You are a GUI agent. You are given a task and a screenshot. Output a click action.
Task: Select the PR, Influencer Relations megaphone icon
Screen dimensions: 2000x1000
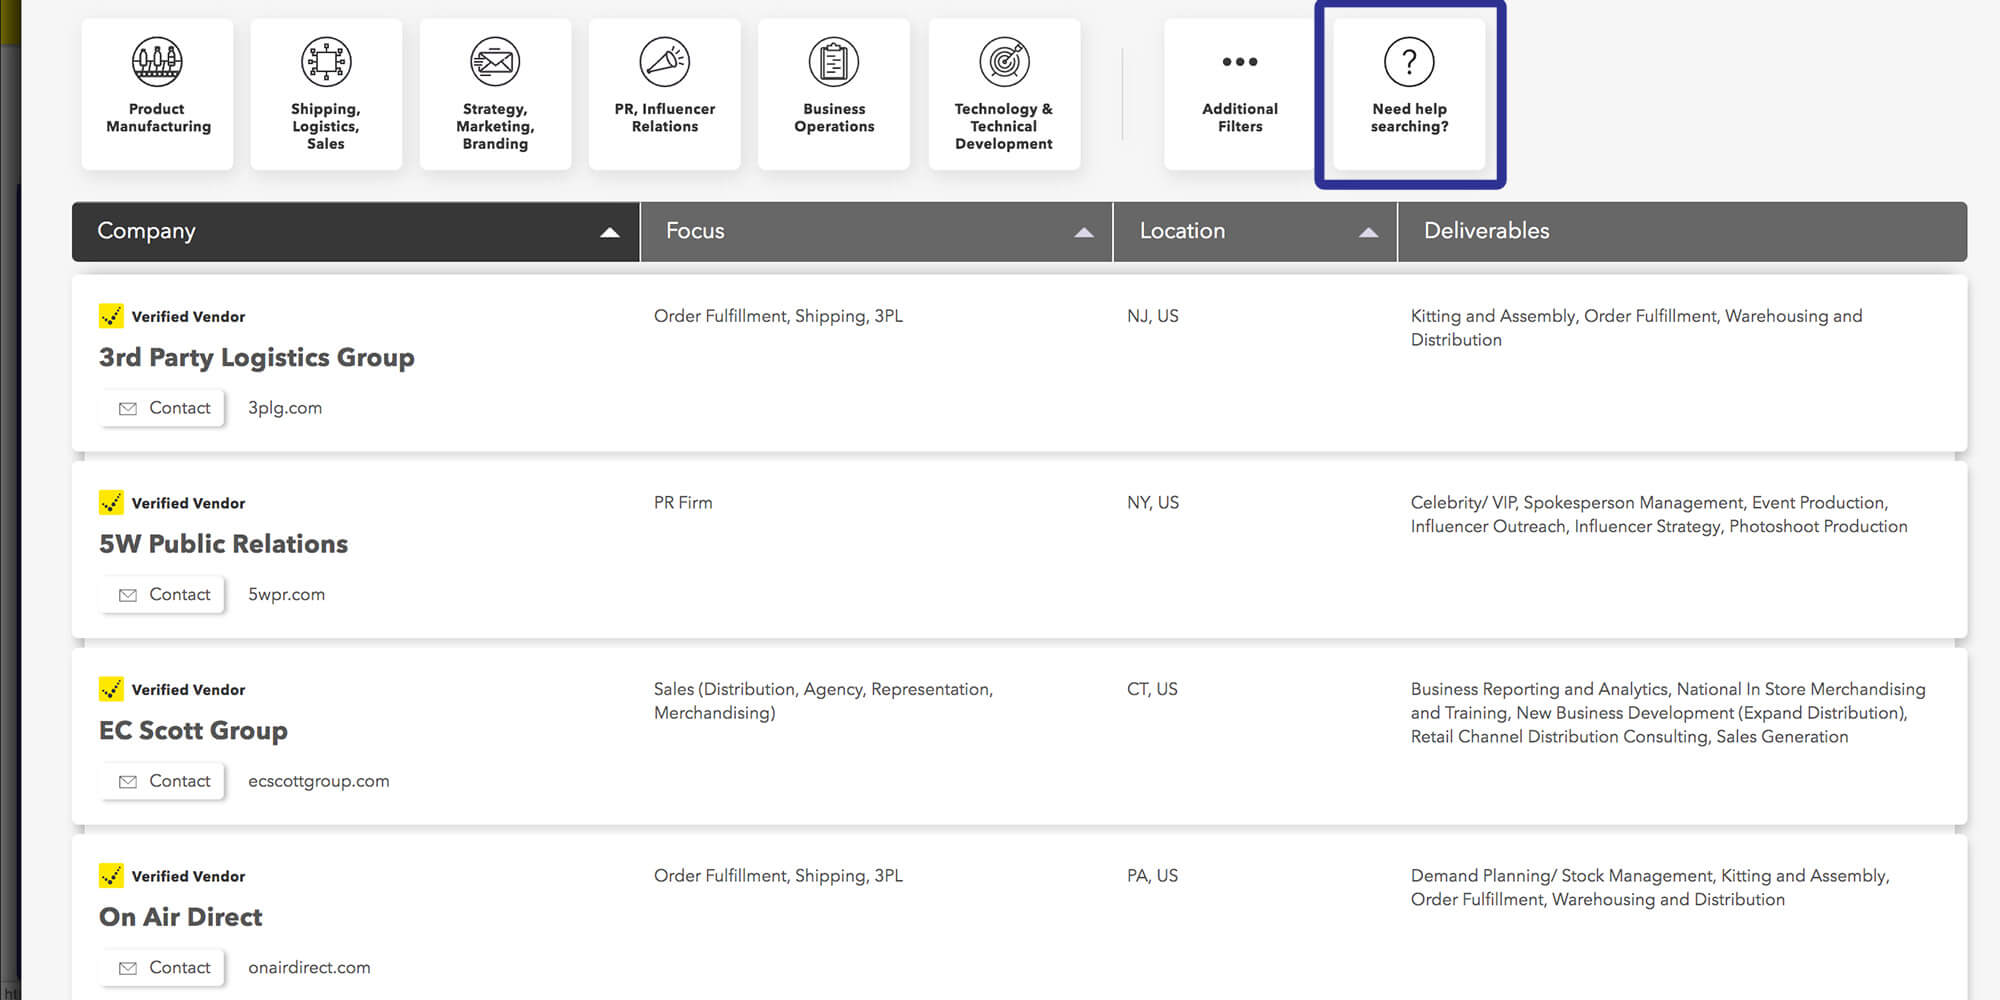pyautogui.click(x=665, y=62)
